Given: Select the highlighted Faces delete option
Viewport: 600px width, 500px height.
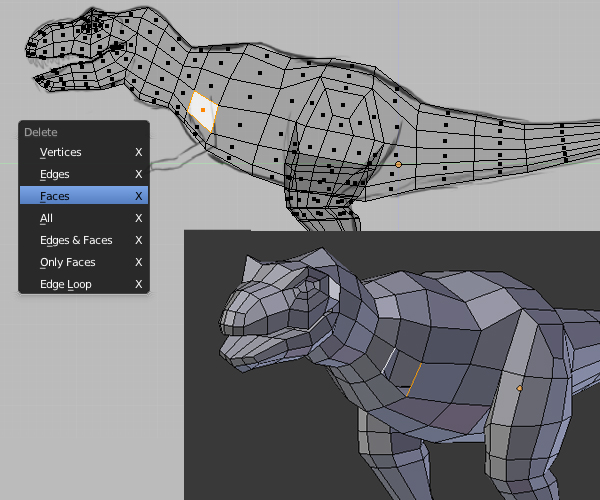Looking at the screenshot, I should click(x=84, y=196).
